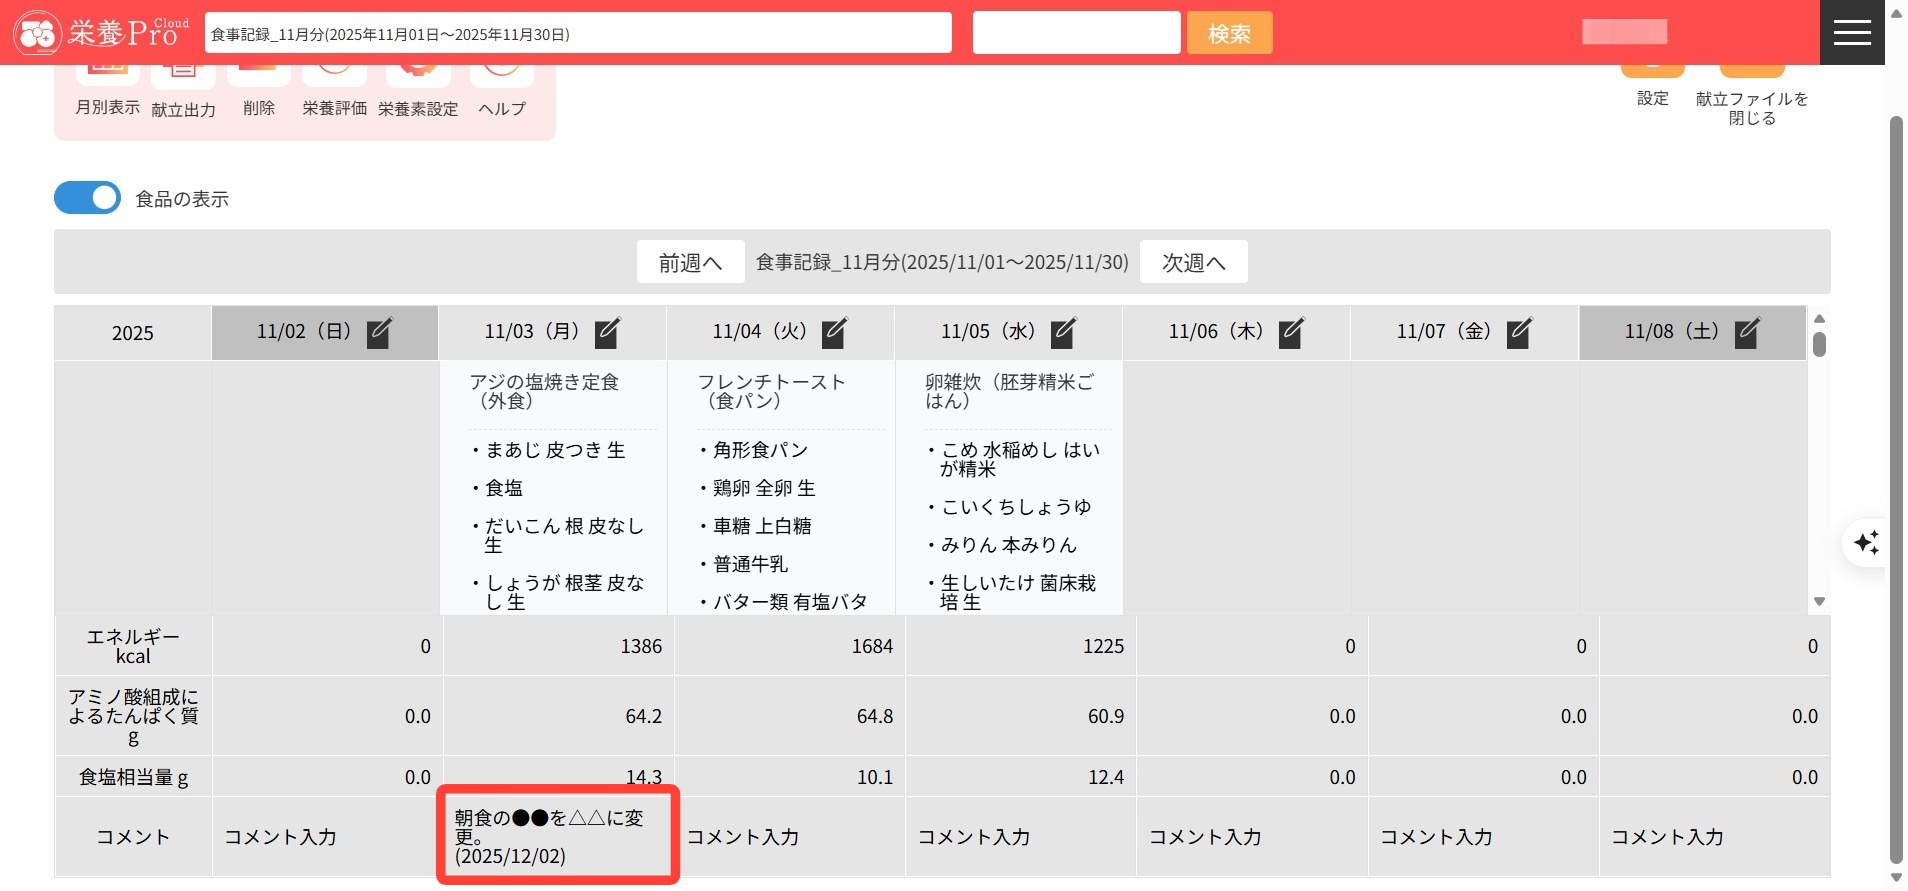The image size is (1908, 891).
Task: Go to next week with 次週へ
Action: (1193, 262)
